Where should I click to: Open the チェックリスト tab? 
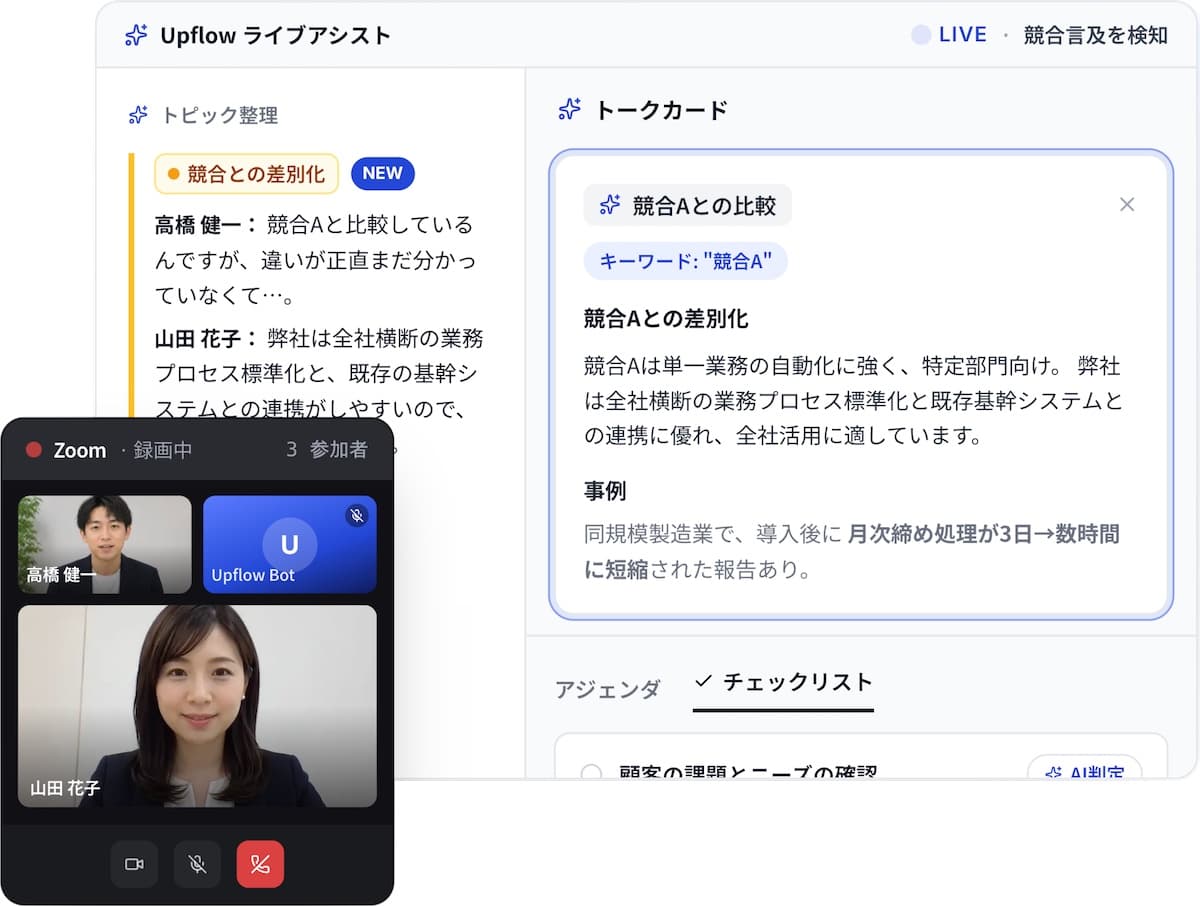click(783, 683)
